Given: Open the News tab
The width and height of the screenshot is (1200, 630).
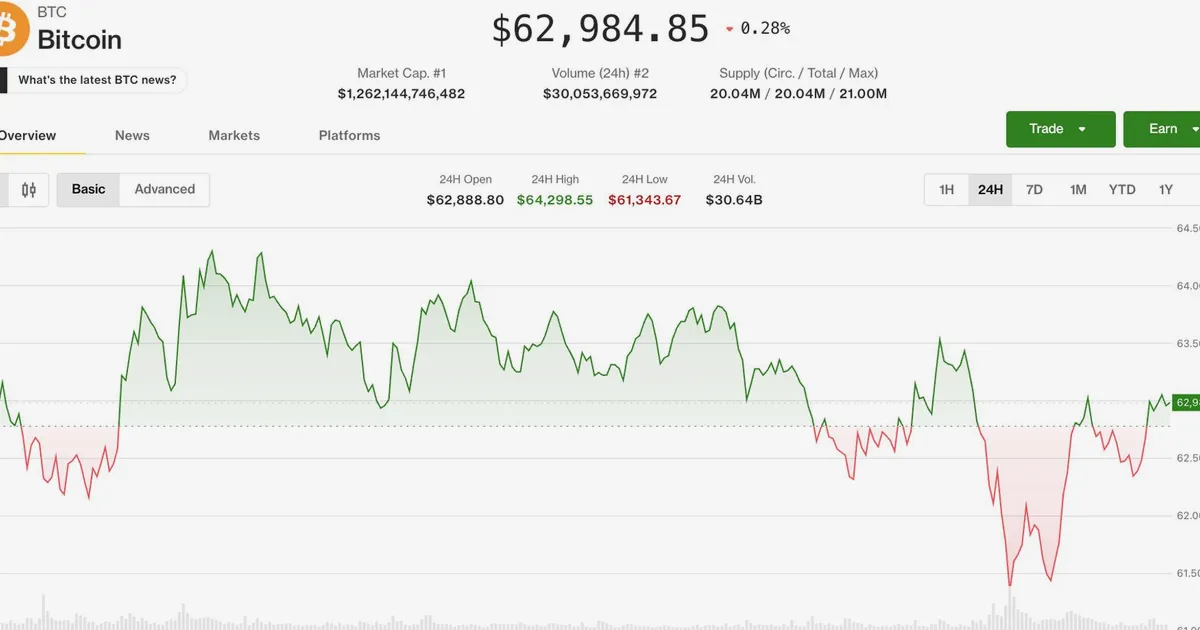Looking at the screenshot, I should 132,135.
